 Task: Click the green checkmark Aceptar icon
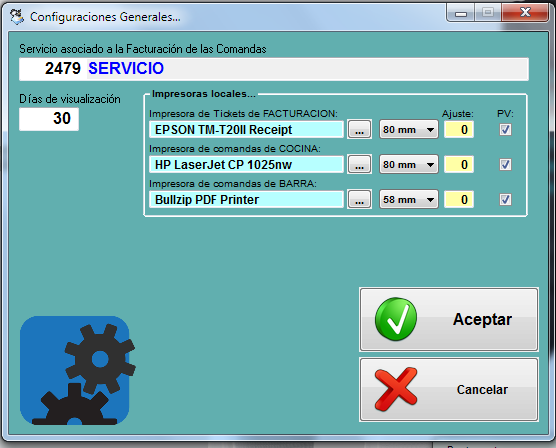click(396, 319)
